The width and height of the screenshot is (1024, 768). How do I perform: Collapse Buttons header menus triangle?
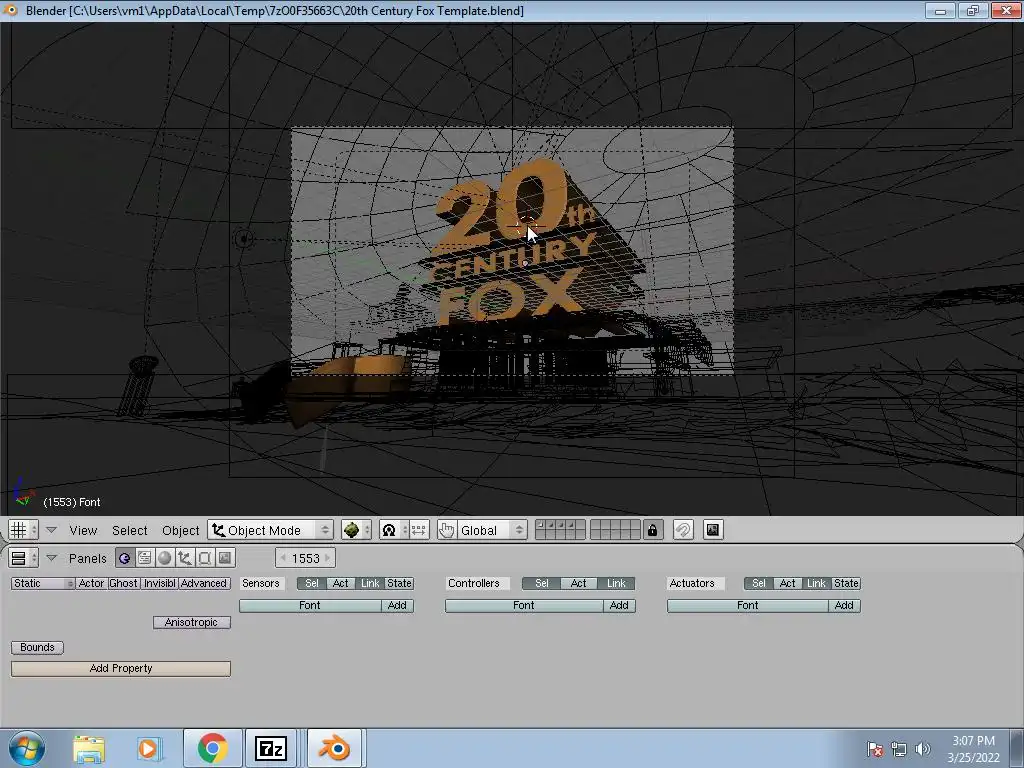tap(52, 558)
